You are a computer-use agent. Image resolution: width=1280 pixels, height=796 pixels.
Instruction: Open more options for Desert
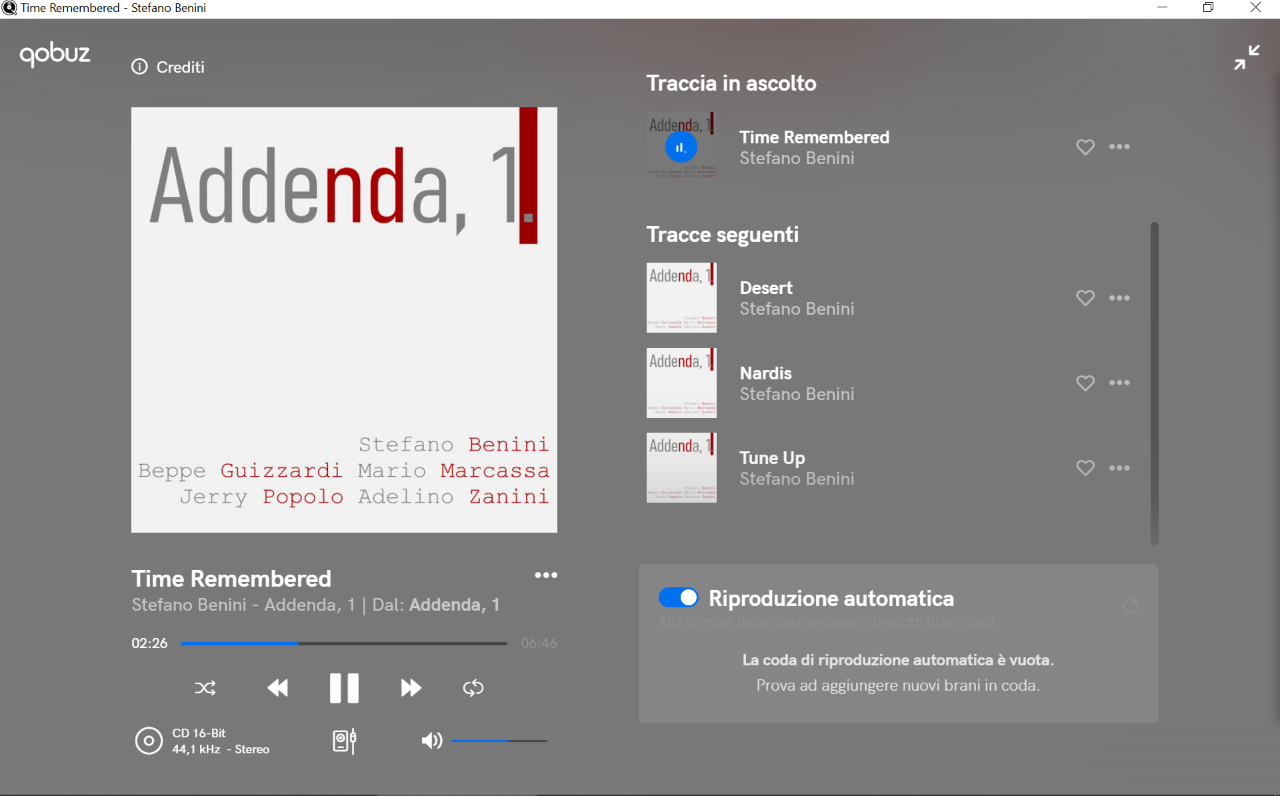click(1119, 298)
